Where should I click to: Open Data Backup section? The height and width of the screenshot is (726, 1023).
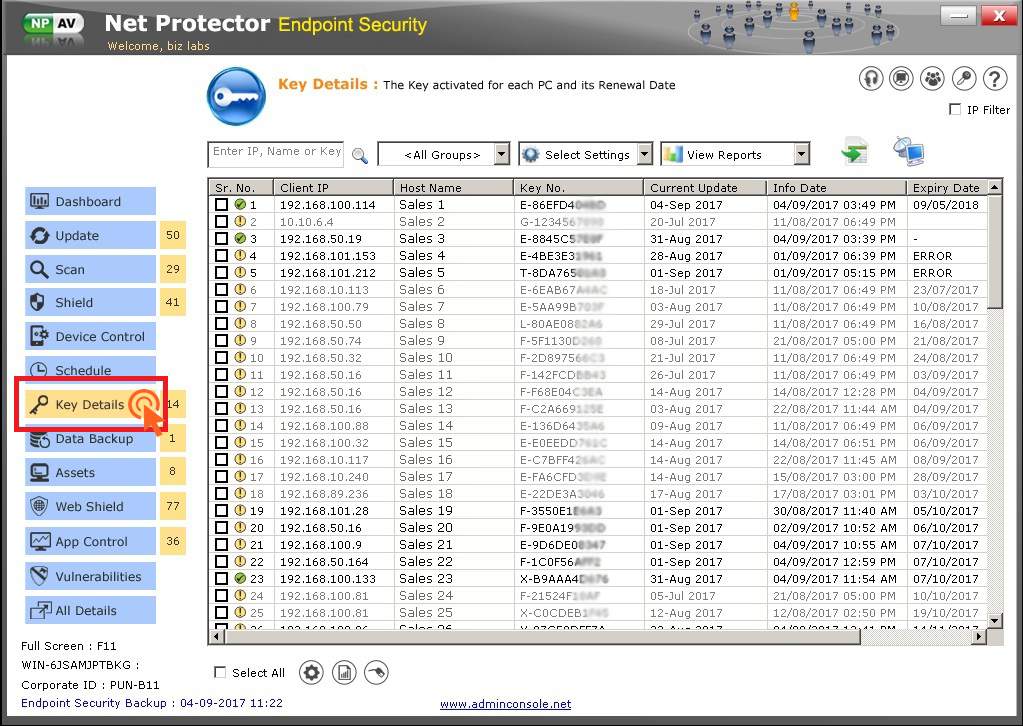[x=91, y=440]
